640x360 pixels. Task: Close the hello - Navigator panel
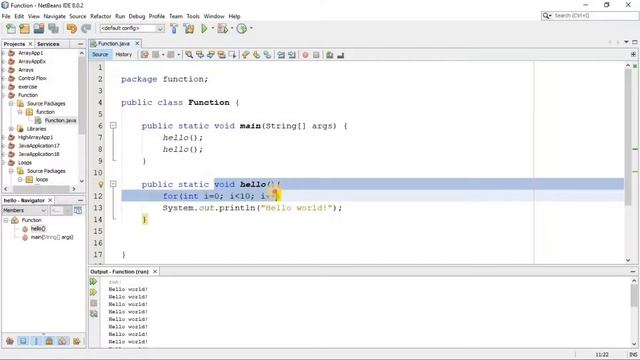coord(50,200)
